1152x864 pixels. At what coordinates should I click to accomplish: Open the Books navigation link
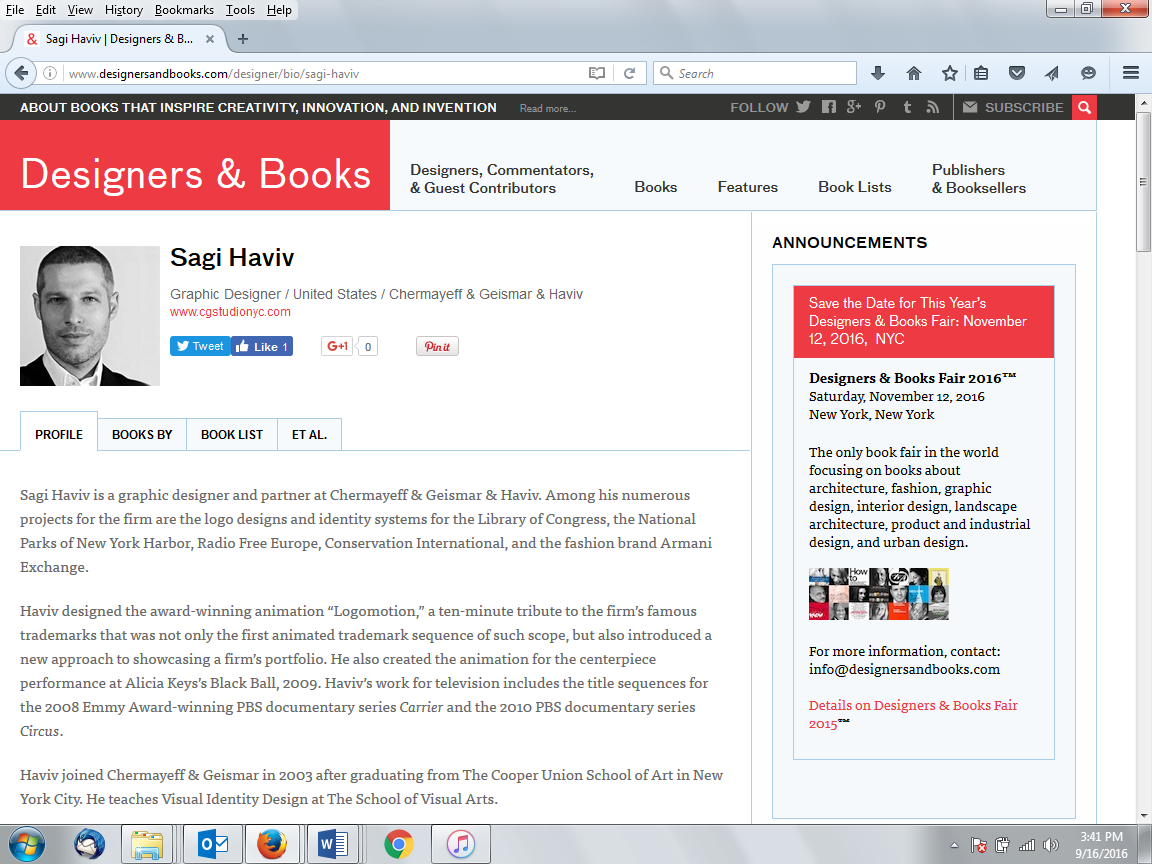pyautogui.click(x=655, y=187)
